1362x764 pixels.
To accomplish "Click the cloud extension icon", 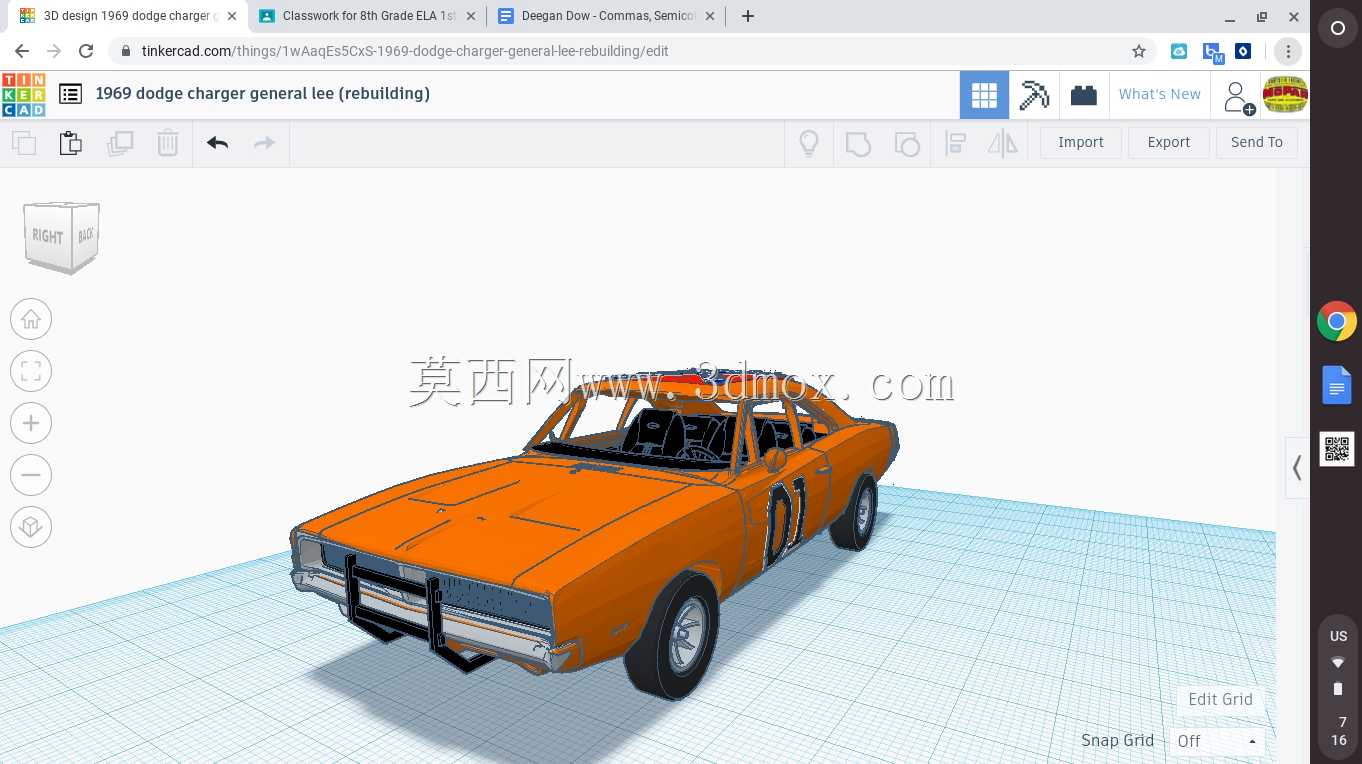I will coord(1179,51).
